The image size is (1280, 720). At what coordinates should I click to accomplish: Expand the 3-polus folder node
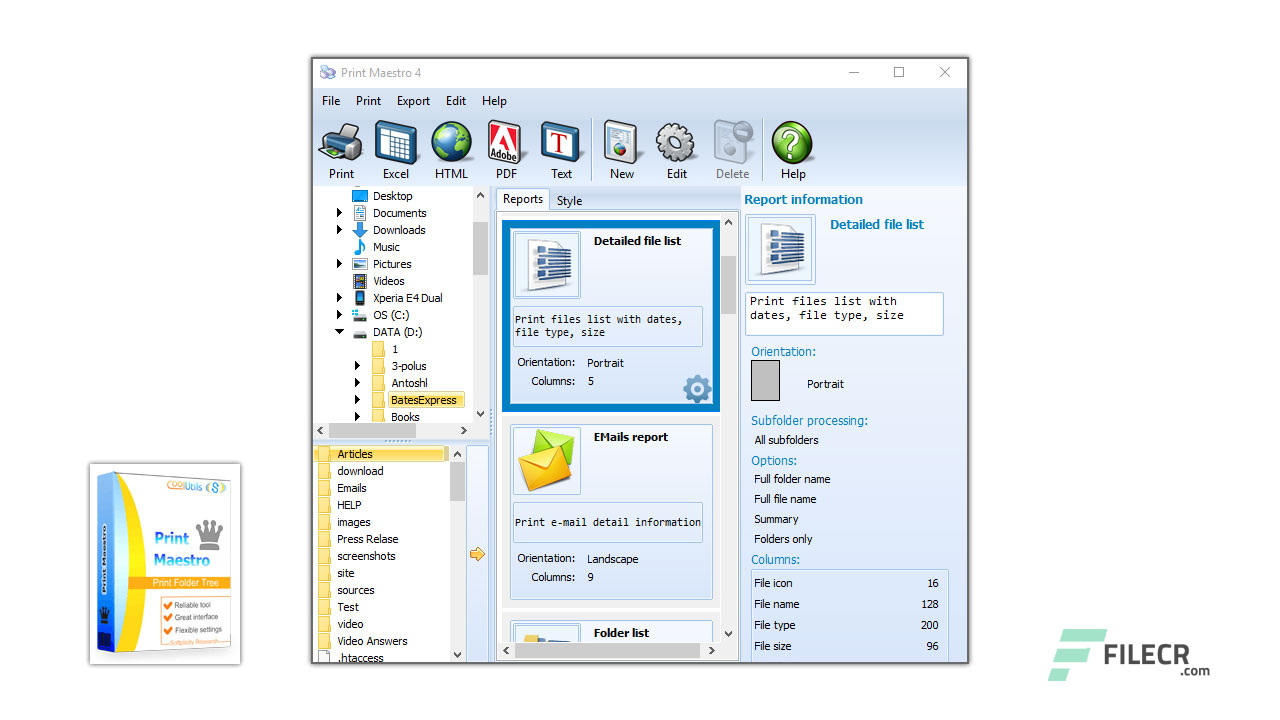coord(357,366)
